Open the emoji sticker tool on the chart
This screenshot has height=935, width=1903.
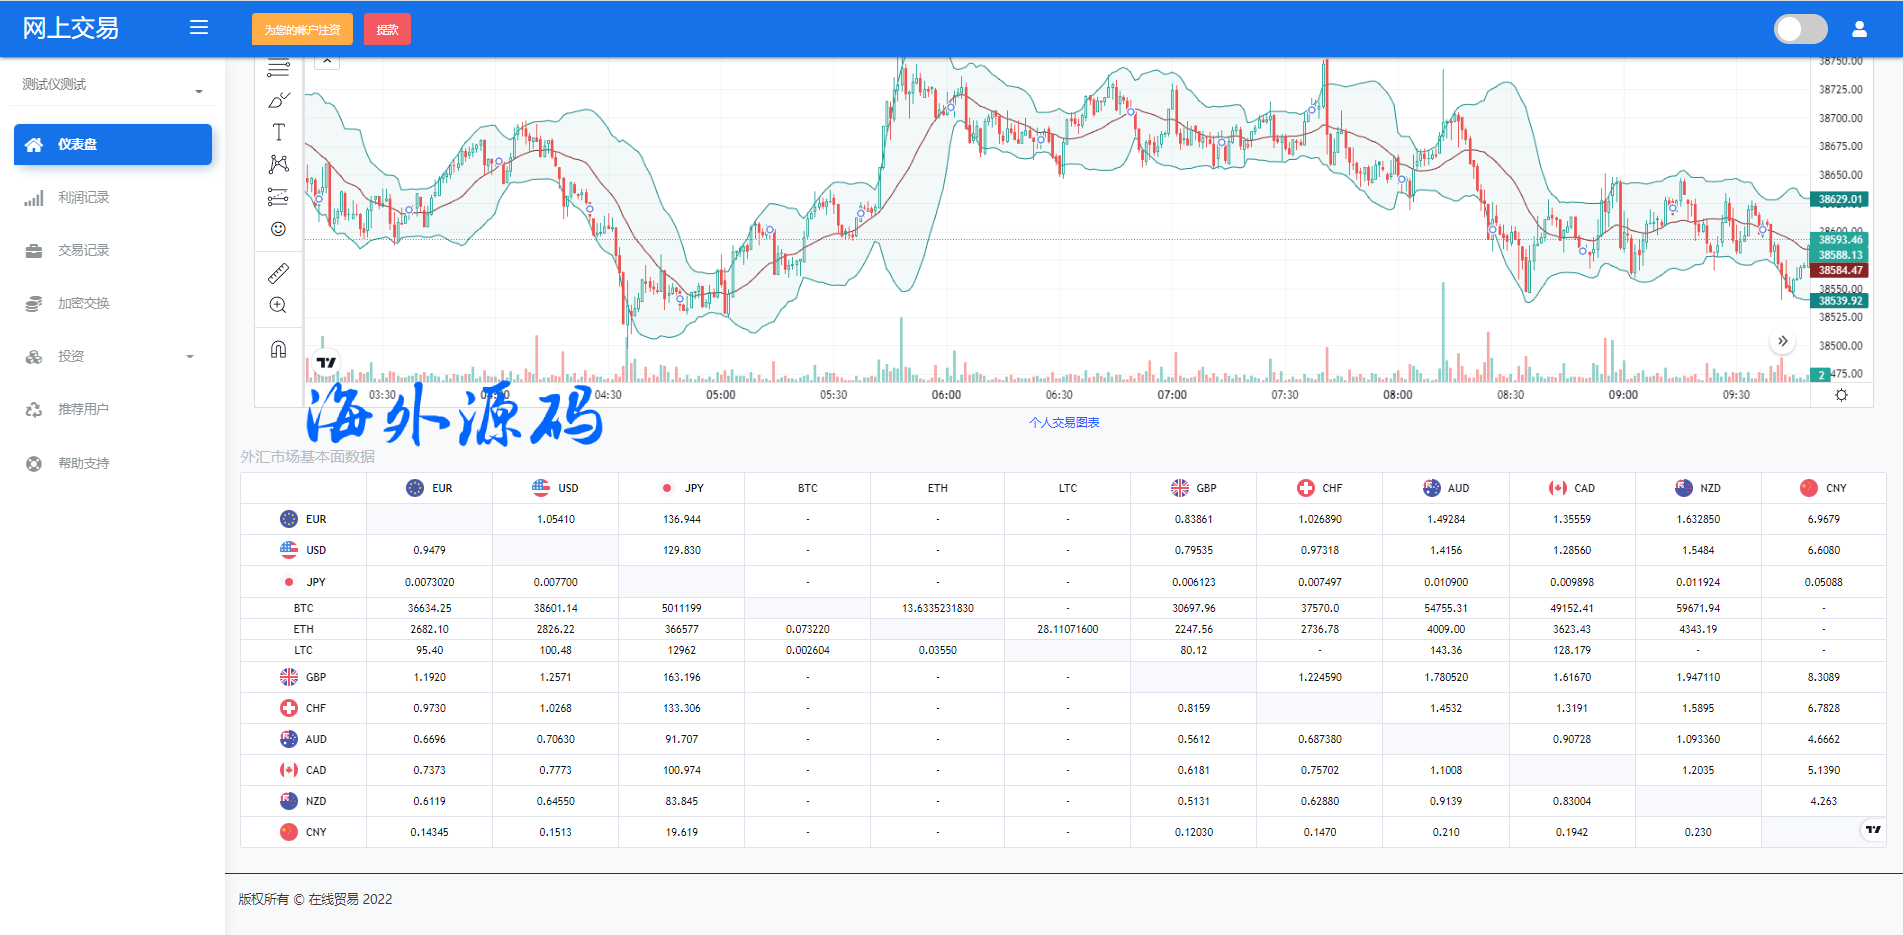point(278,228)
